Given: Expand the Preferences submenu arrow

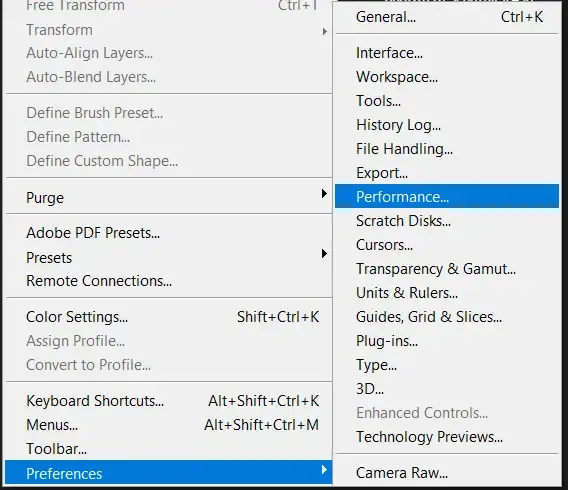Looking at the screenshot, I should click(324, 470).
